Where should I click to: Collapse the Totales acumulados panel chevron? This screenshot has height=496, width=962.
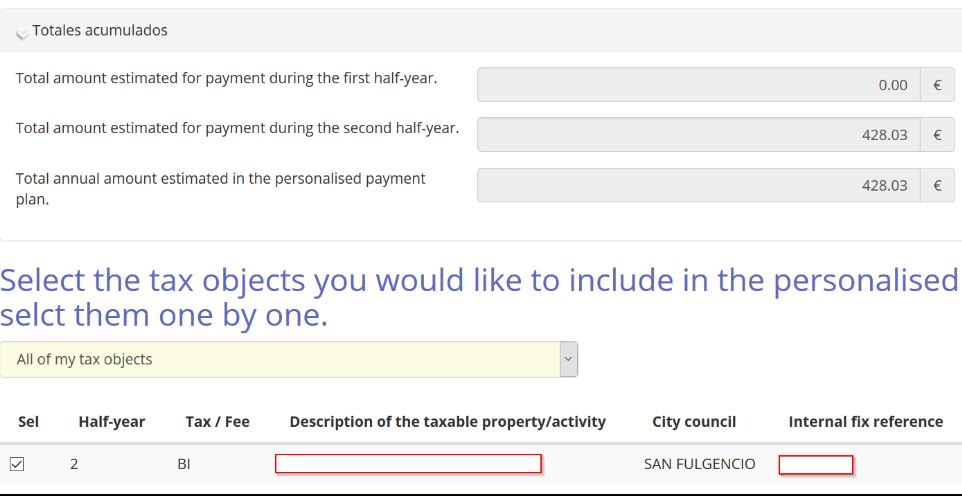(22, 33)
